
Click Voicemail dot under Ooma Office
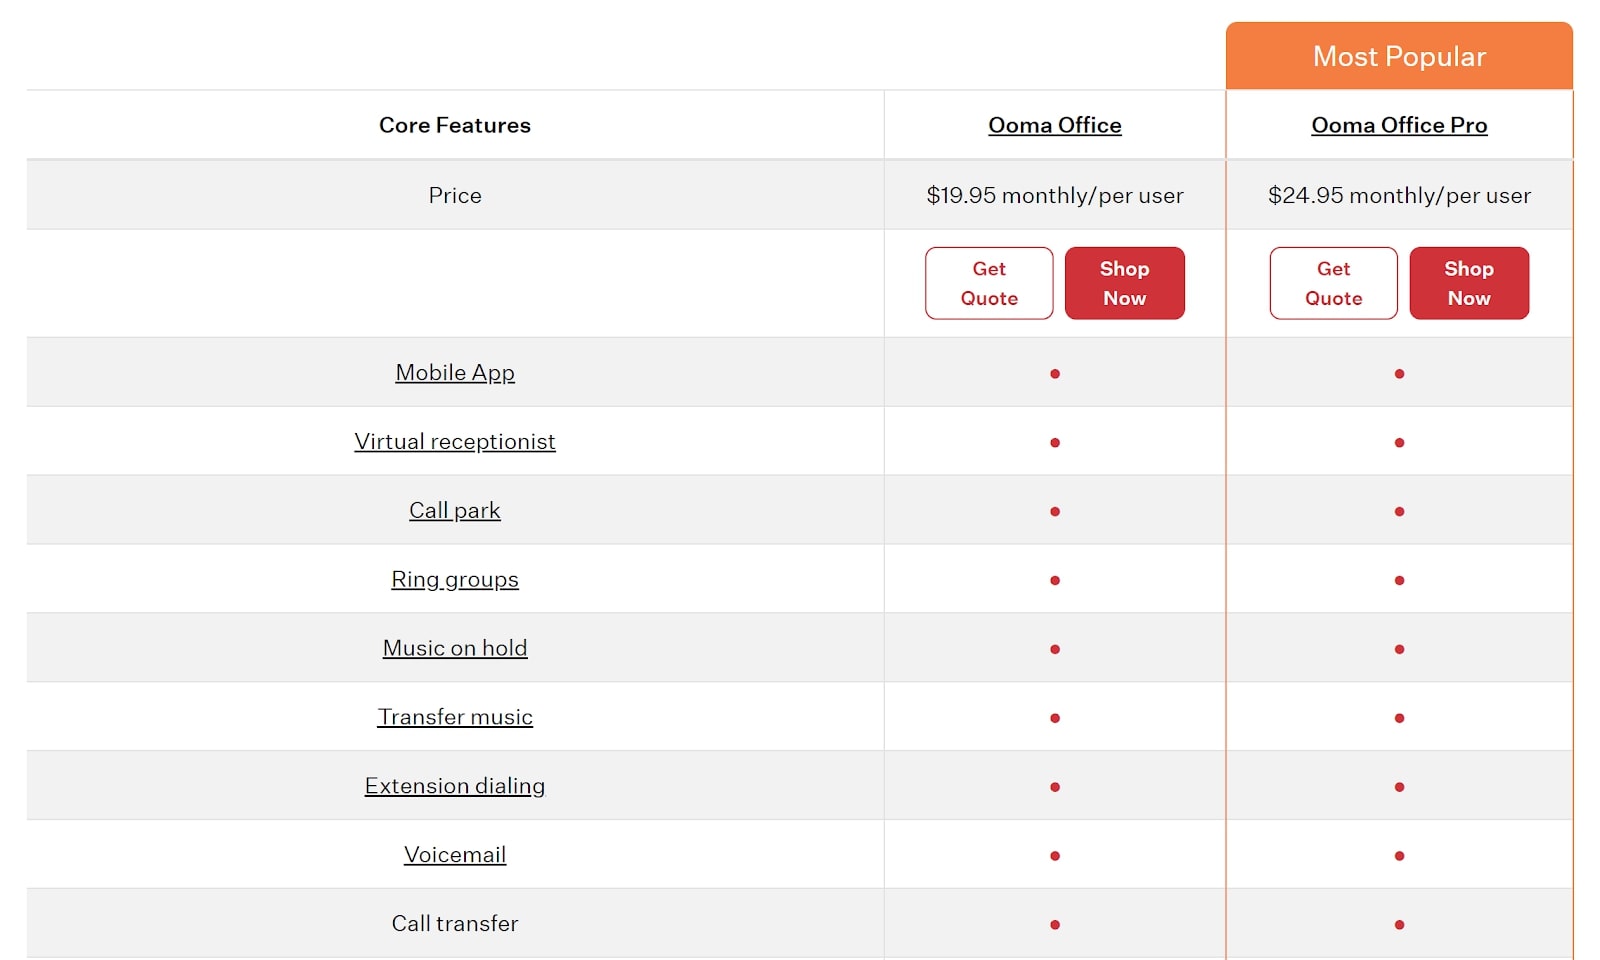point(1055,856)
